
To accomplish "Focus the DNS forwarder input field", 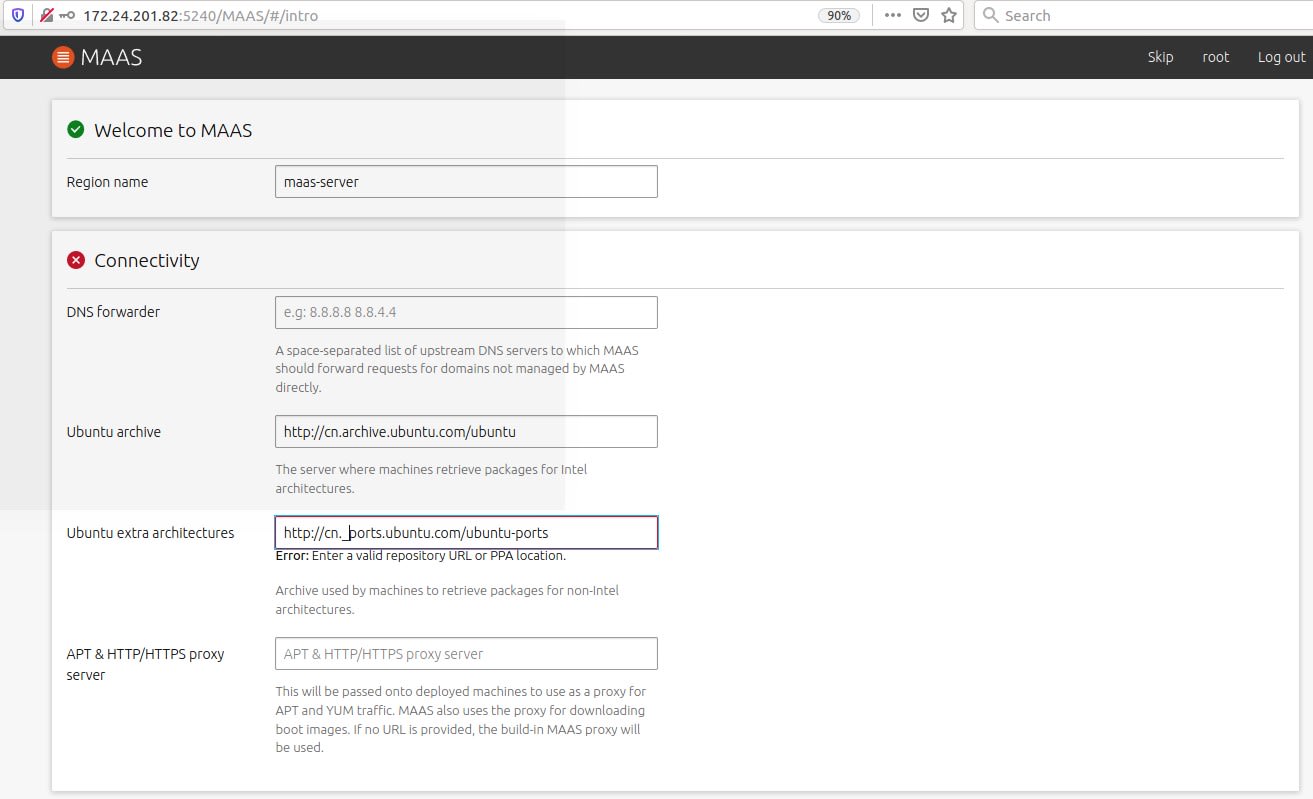I will [466, 312].
